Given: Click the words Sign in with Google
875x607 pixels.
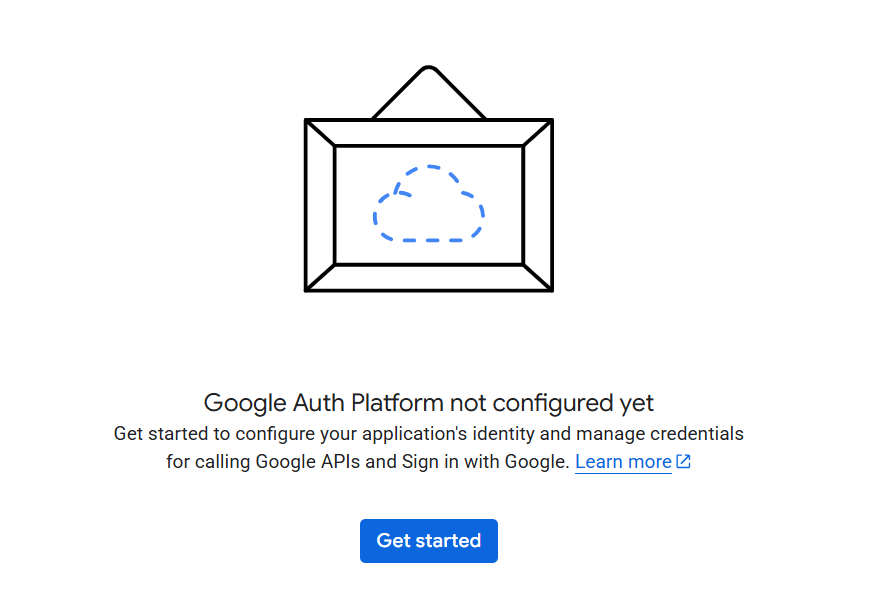Looking at the screenshot, I should tap(485, 462).
